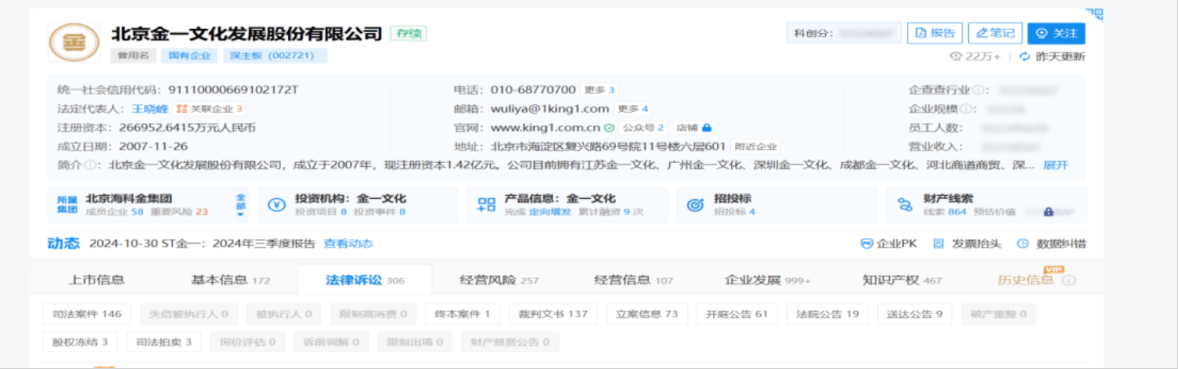
Task: Expand the company intro with 展开
Action: pos(1056,165)
